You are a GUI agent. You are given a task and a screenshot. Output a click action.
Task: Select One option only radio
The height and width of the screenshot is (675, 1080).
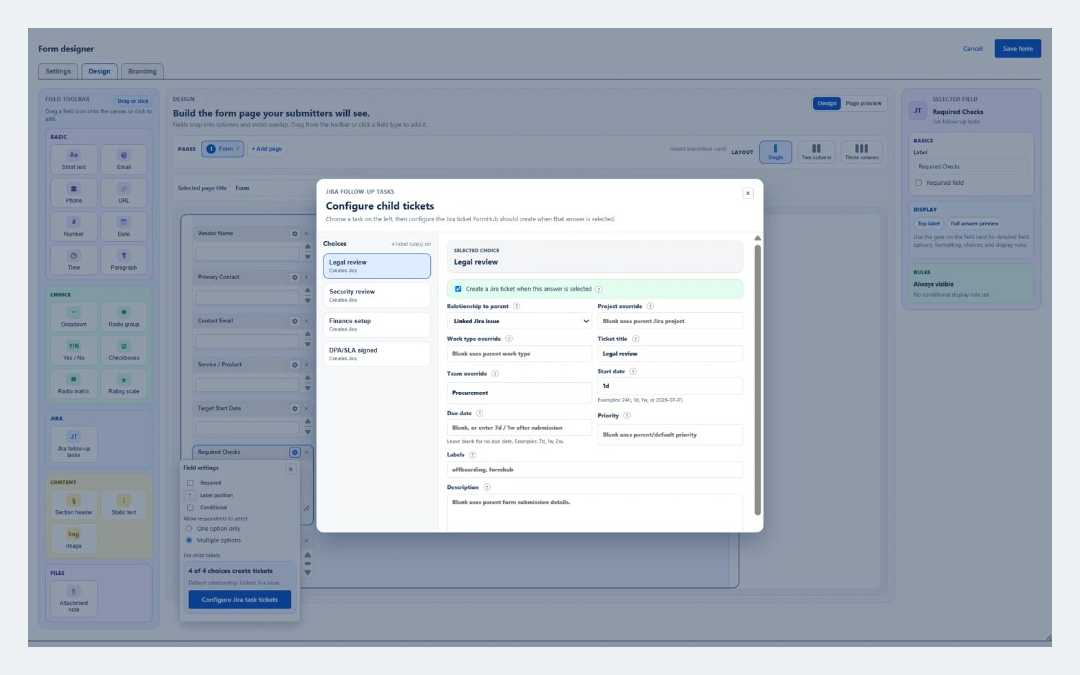[189, 529]
